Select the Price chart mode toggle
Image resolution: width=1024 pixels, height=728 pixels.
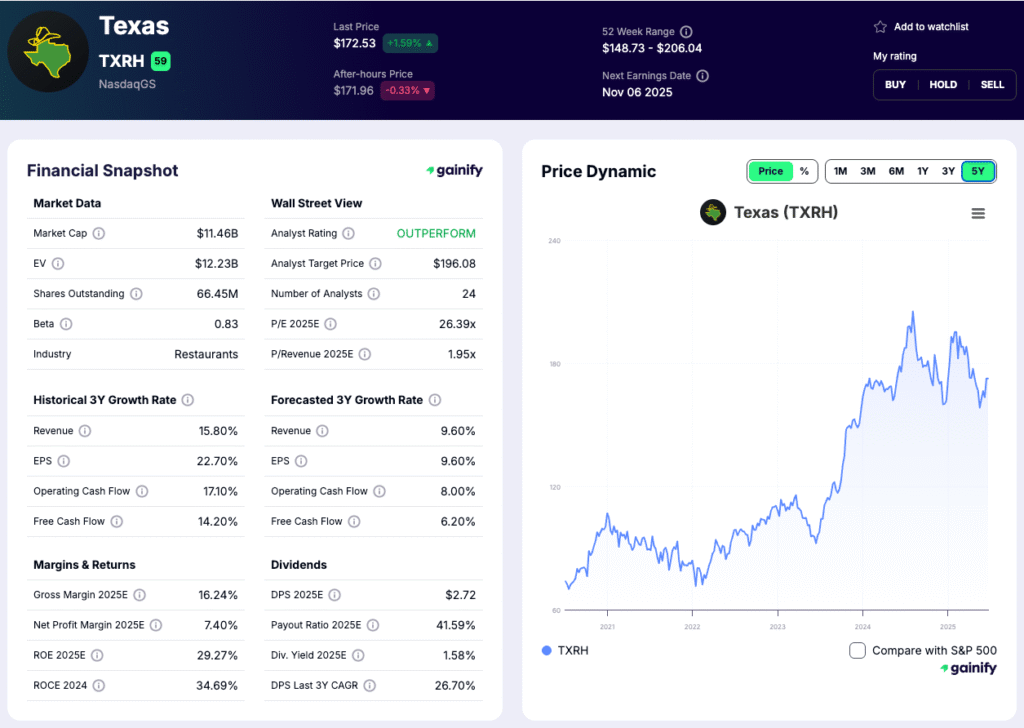[771, 171]
